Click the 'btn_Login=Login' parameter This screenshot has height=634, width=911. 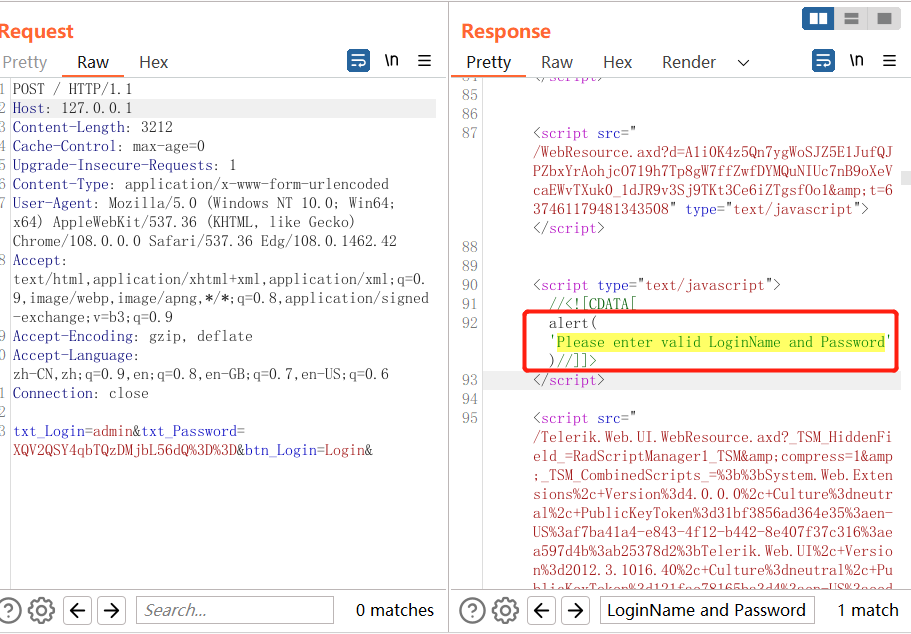pyautogui.click(x=304, y=450)
